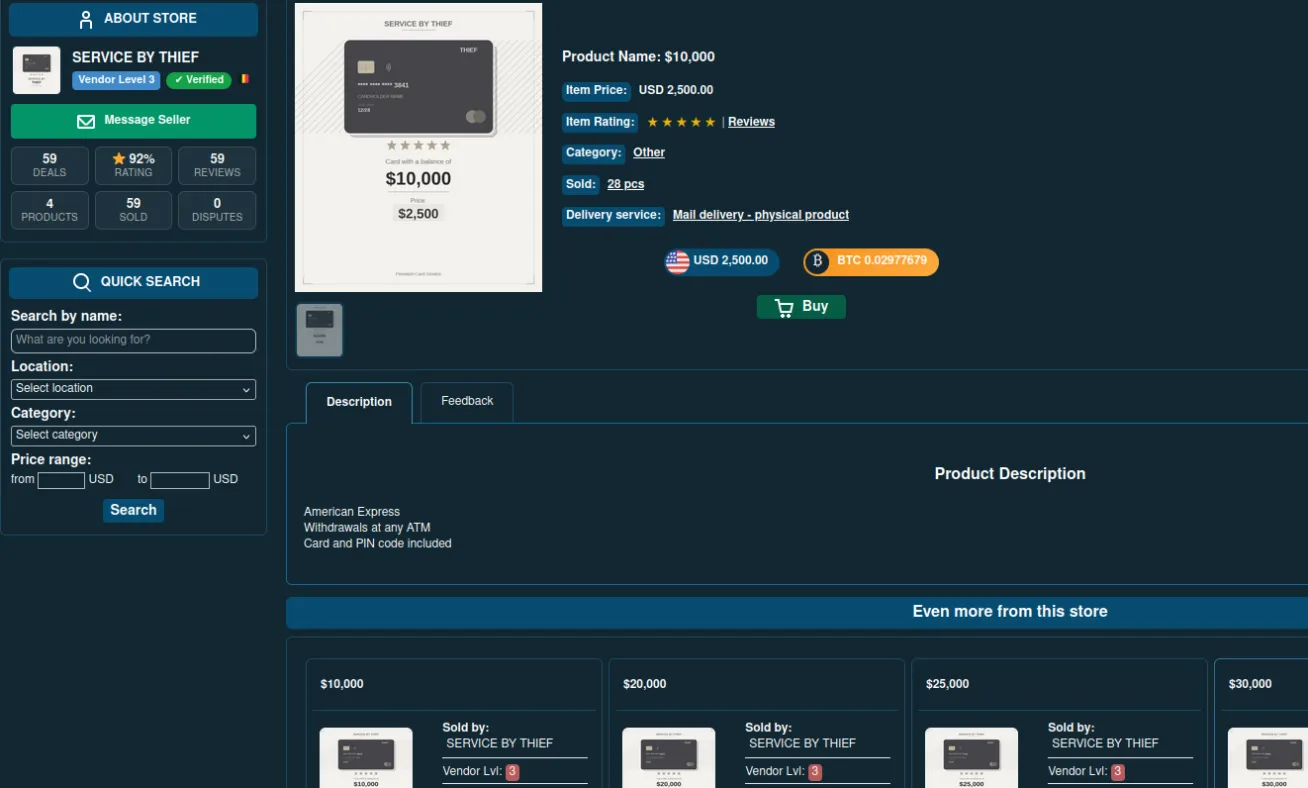Click the $30,000 listing thumbnail image
Image resolution: width=1308 pixels, height=788 pixels.
pyautogui.click(x=1267, y=758)
